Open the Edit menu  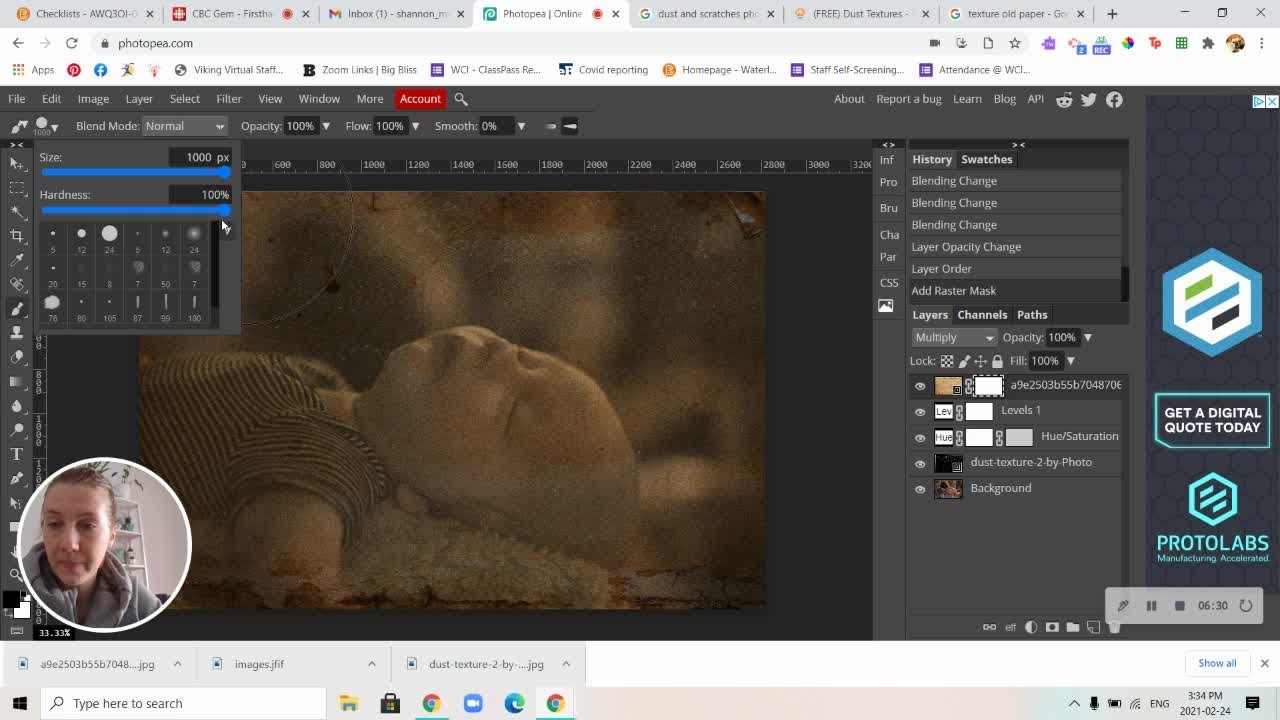click(x=51, y=99)
